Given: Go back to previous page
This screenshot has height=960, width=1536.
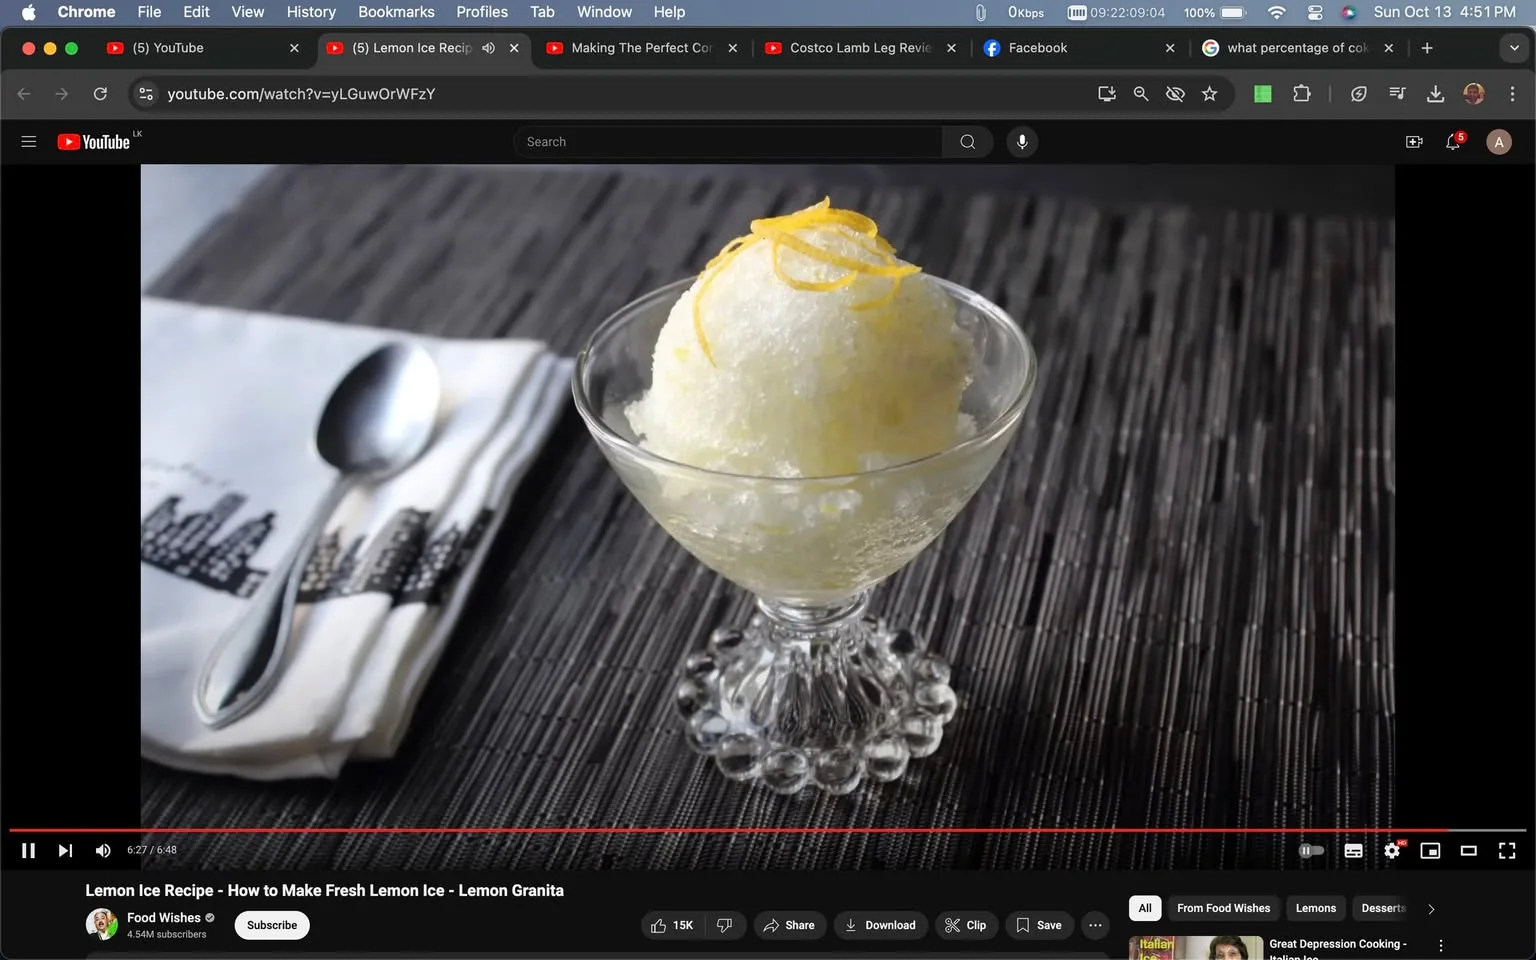Looking at the screenshot, I should 24,94.
